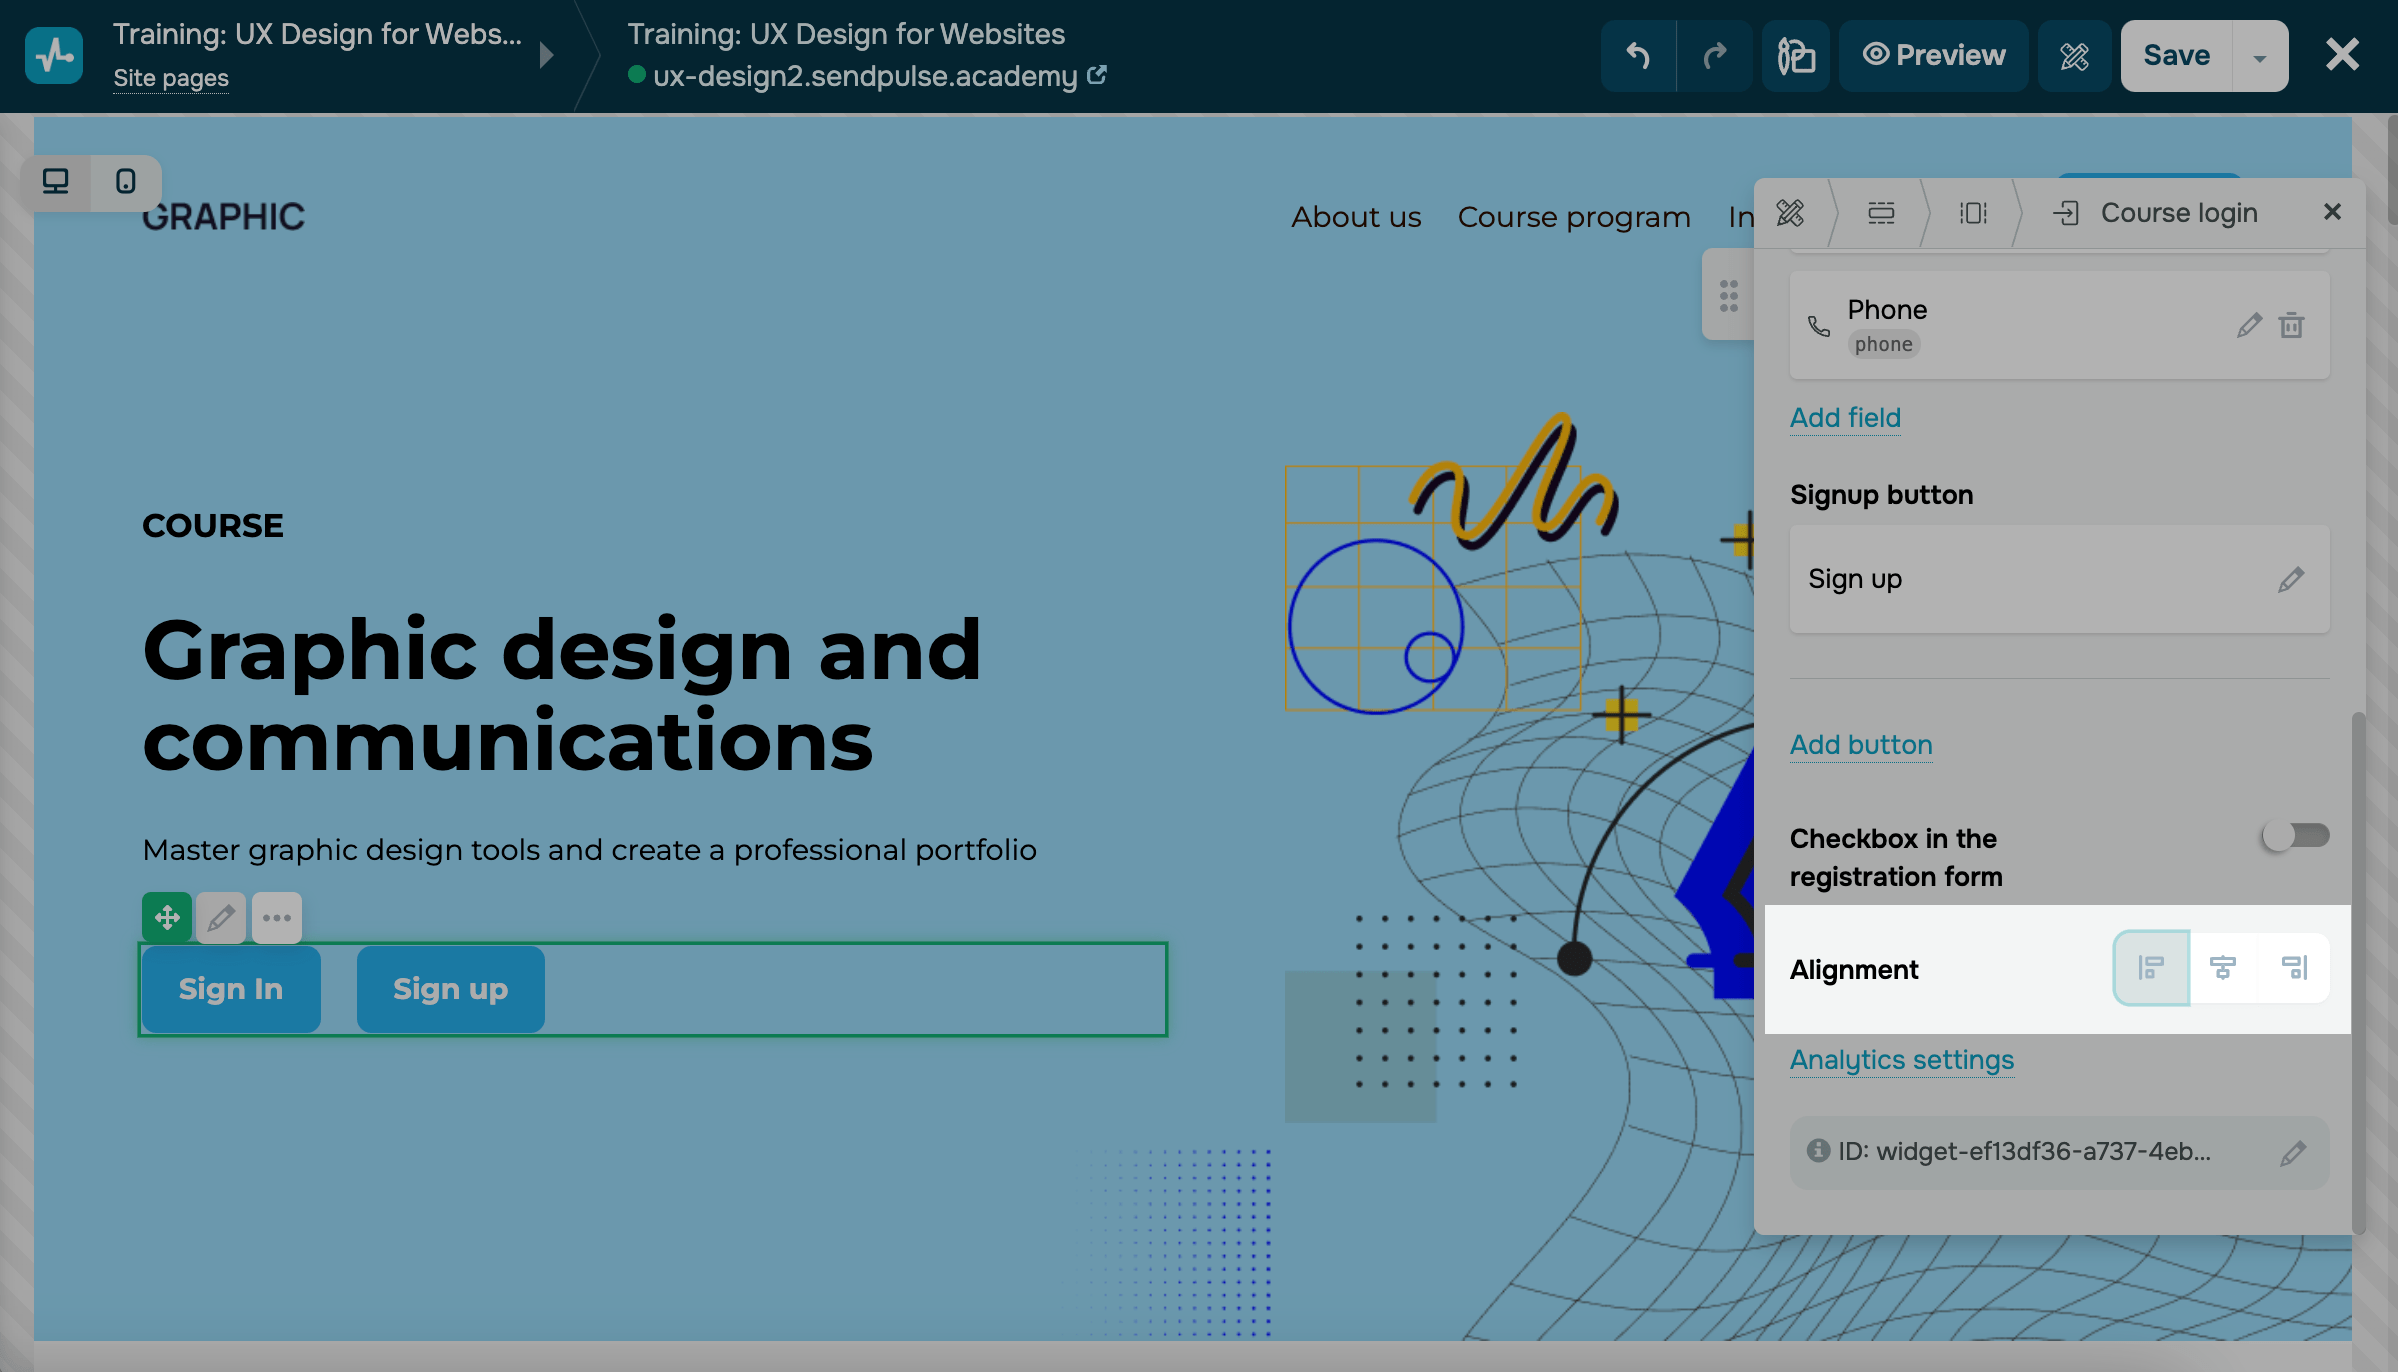Expand the site pages breadcrumb arrow
Screen dimensions: 2398x1372
[546, 55]
